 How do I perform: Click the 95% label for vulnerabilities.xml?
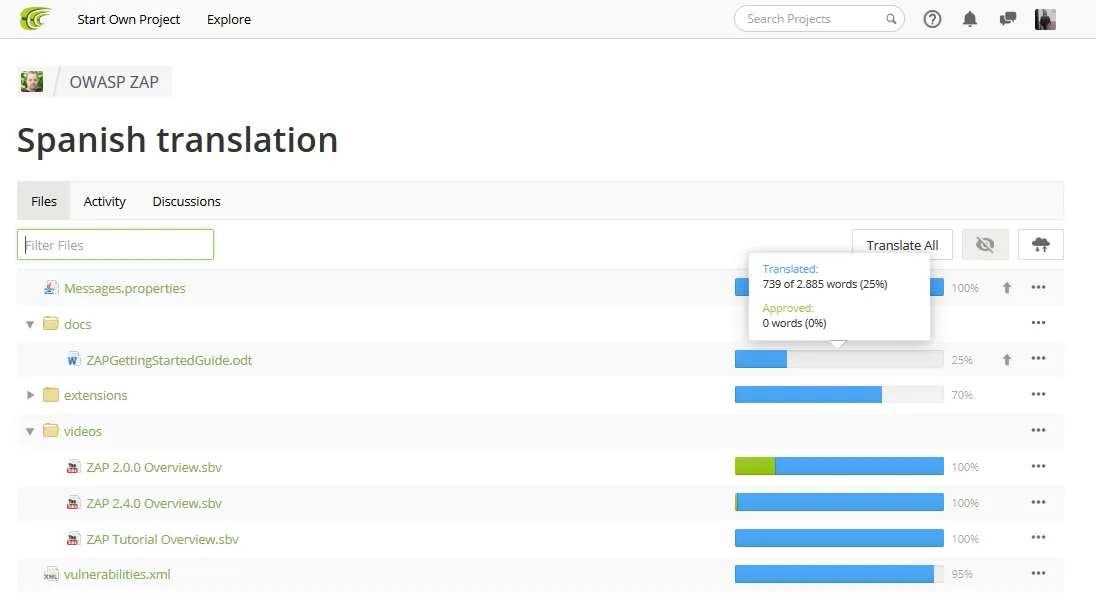(x=962, y=574)
